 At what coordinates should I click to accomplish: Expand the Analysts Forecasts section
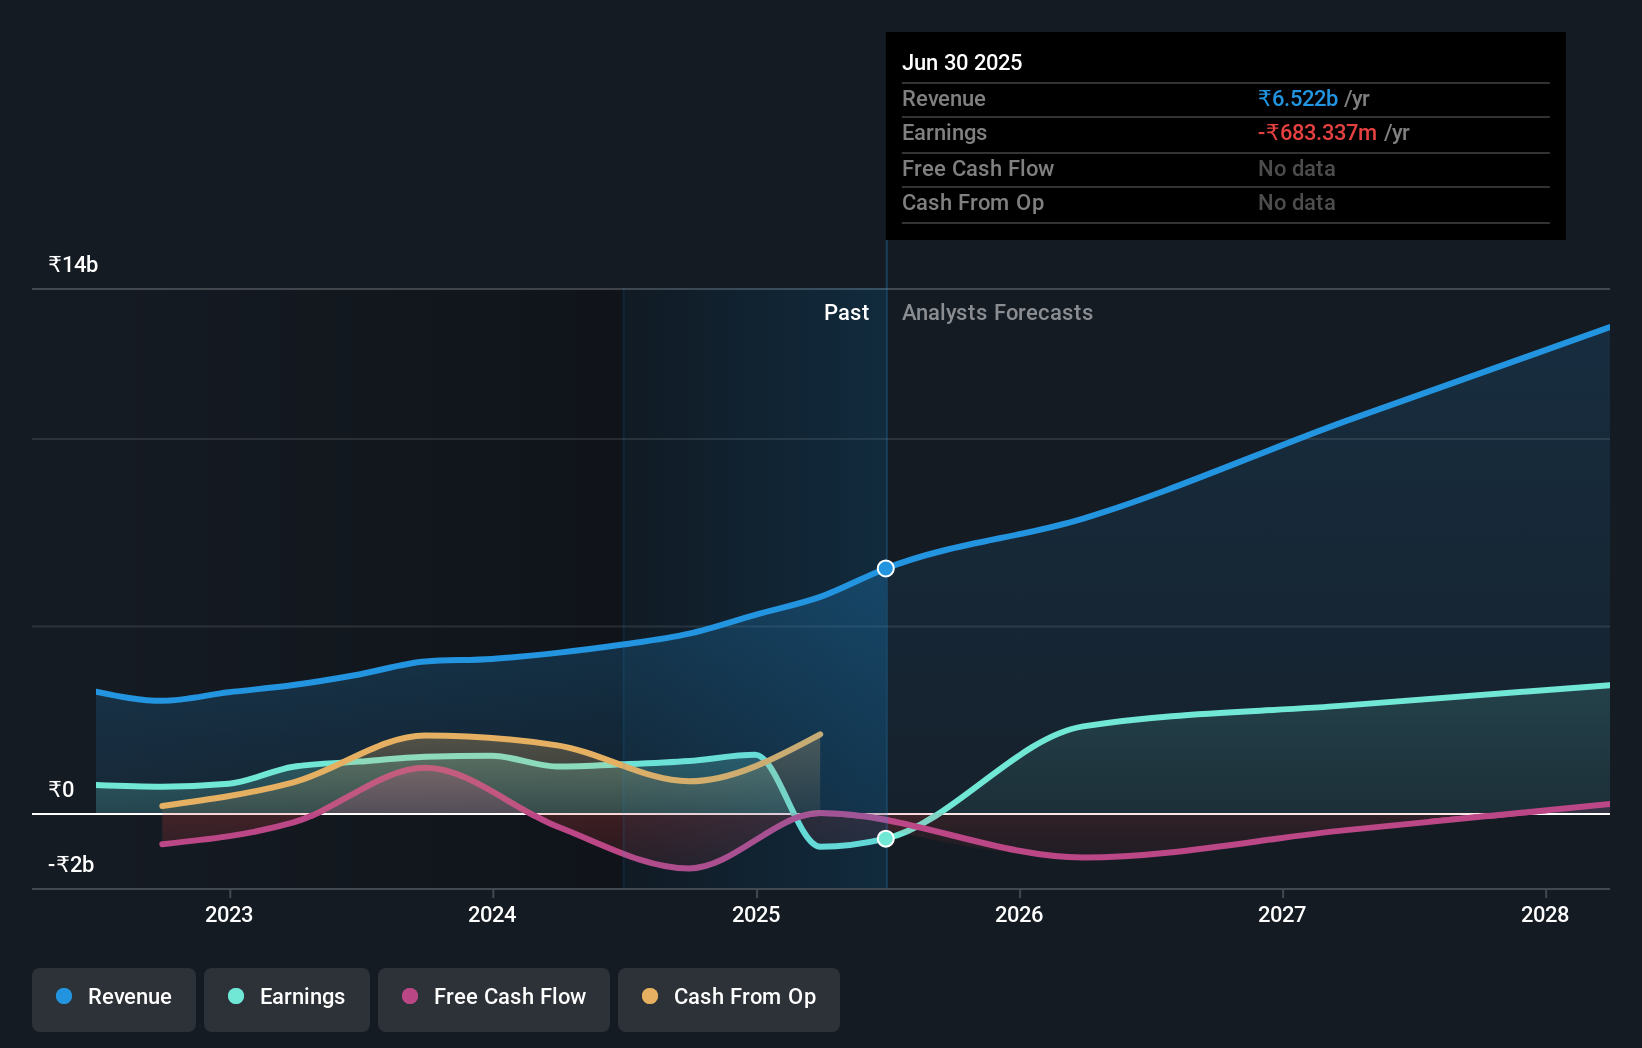point(997,312)
